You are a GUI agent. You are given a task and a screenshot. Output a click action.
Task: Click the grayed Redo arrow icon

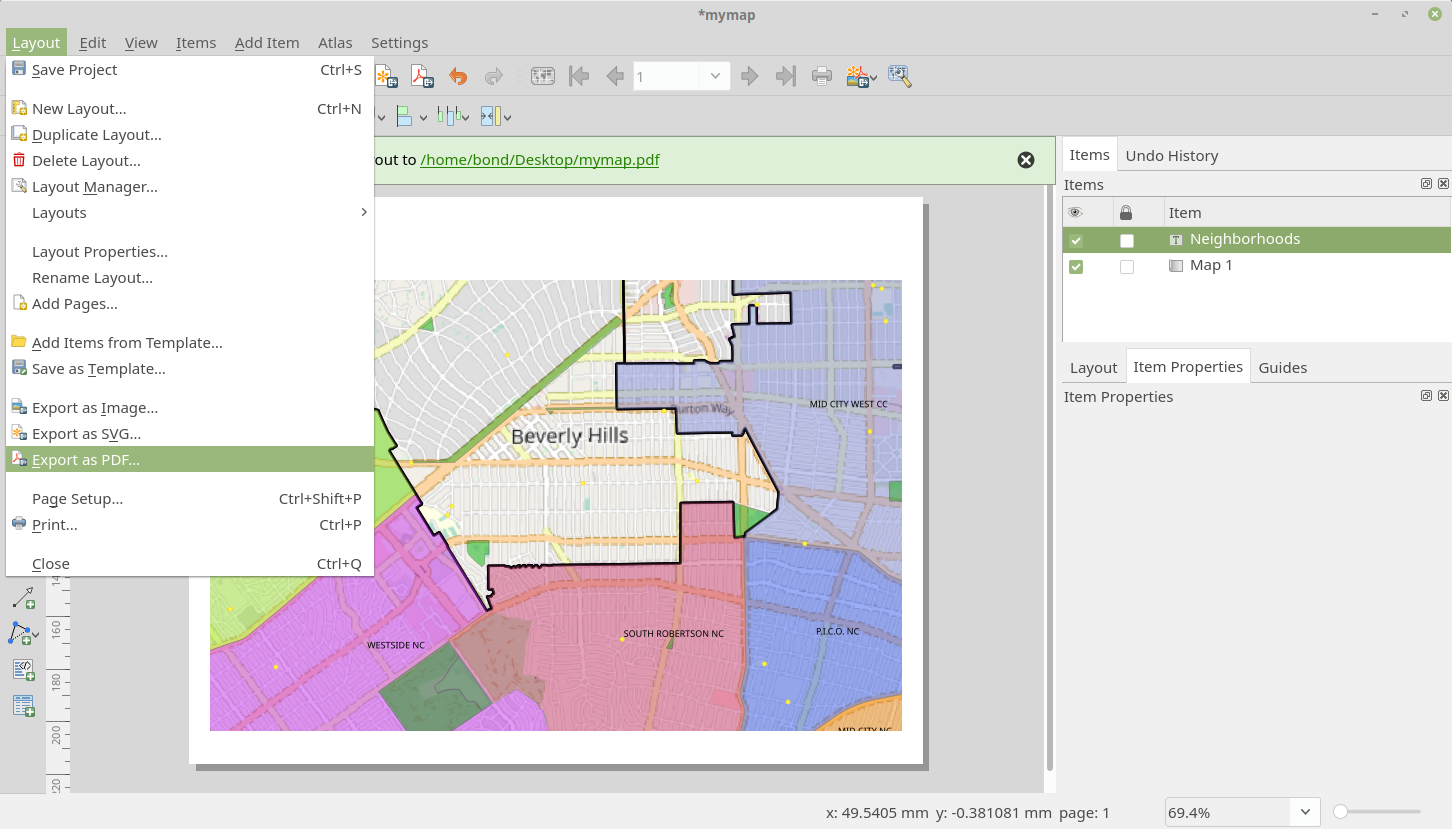493,77
